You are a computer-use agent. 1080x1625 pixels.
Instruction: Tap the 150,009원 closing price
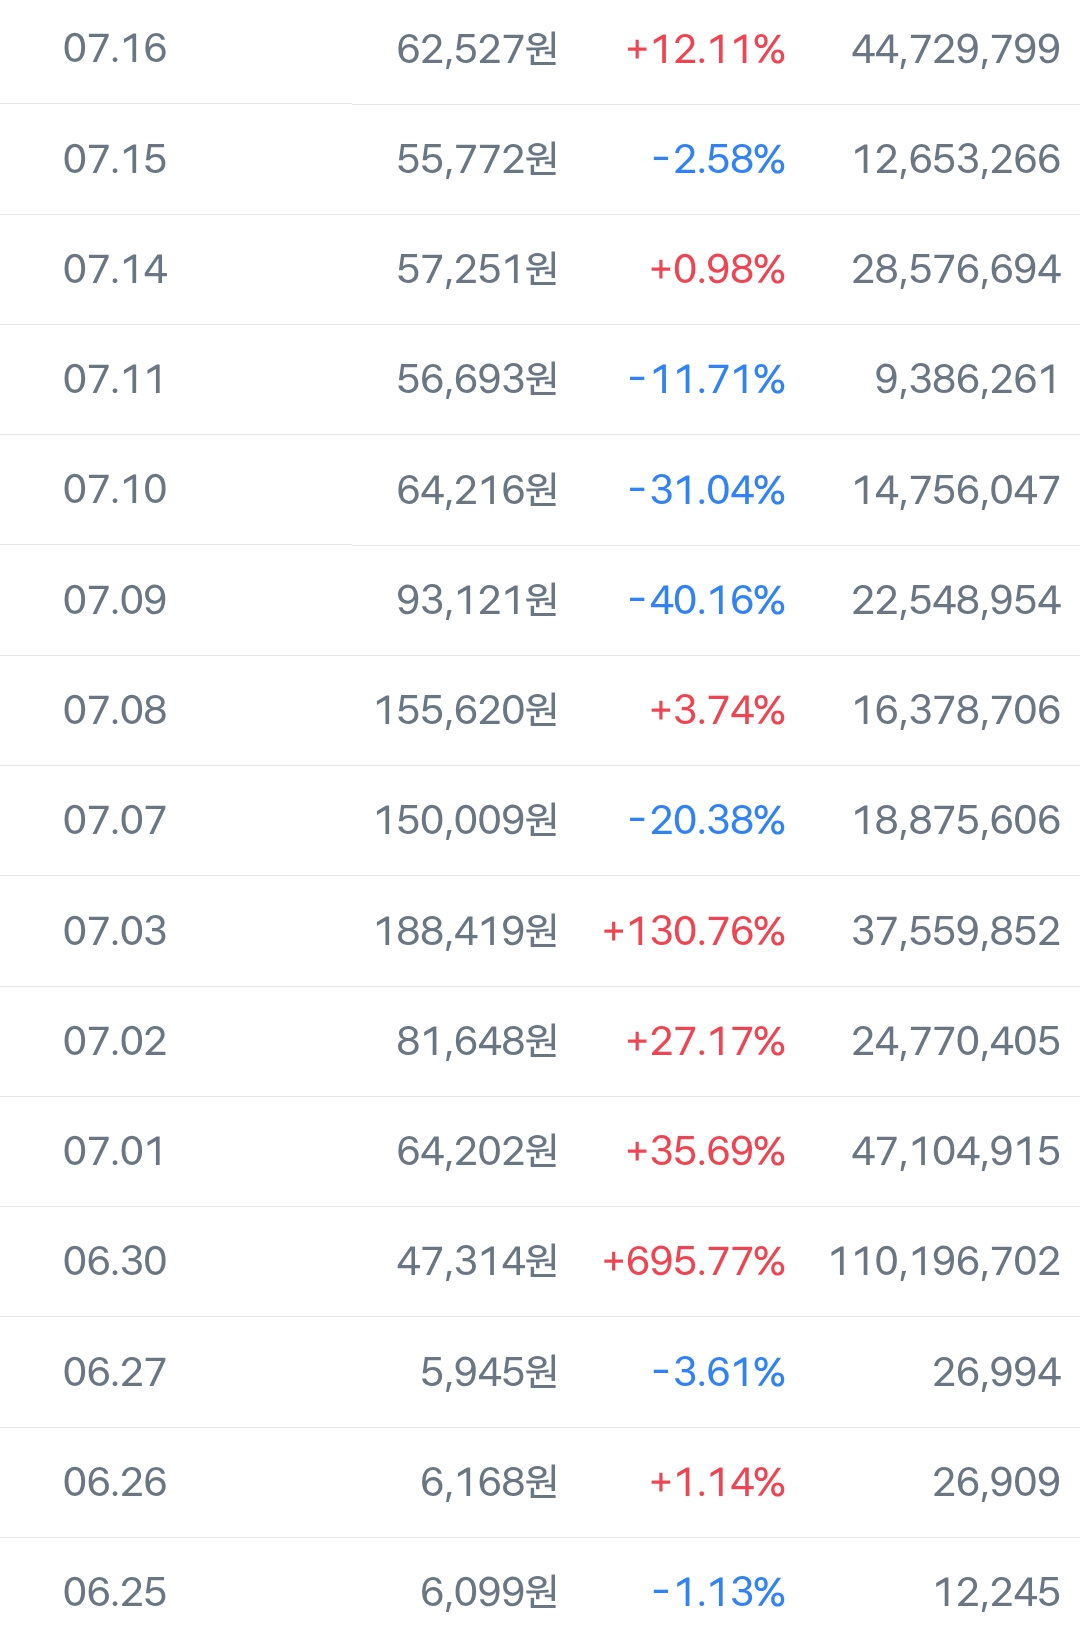(466, 820)
